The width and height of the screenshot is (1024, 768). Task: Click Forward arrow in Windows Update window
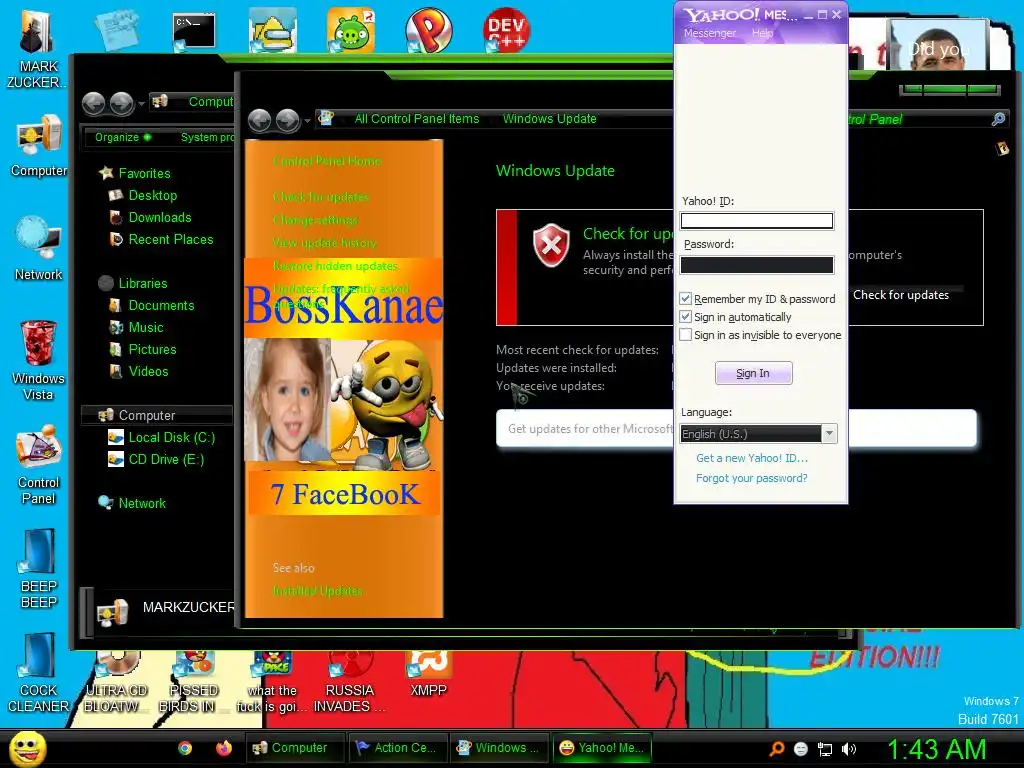point(287,120)
